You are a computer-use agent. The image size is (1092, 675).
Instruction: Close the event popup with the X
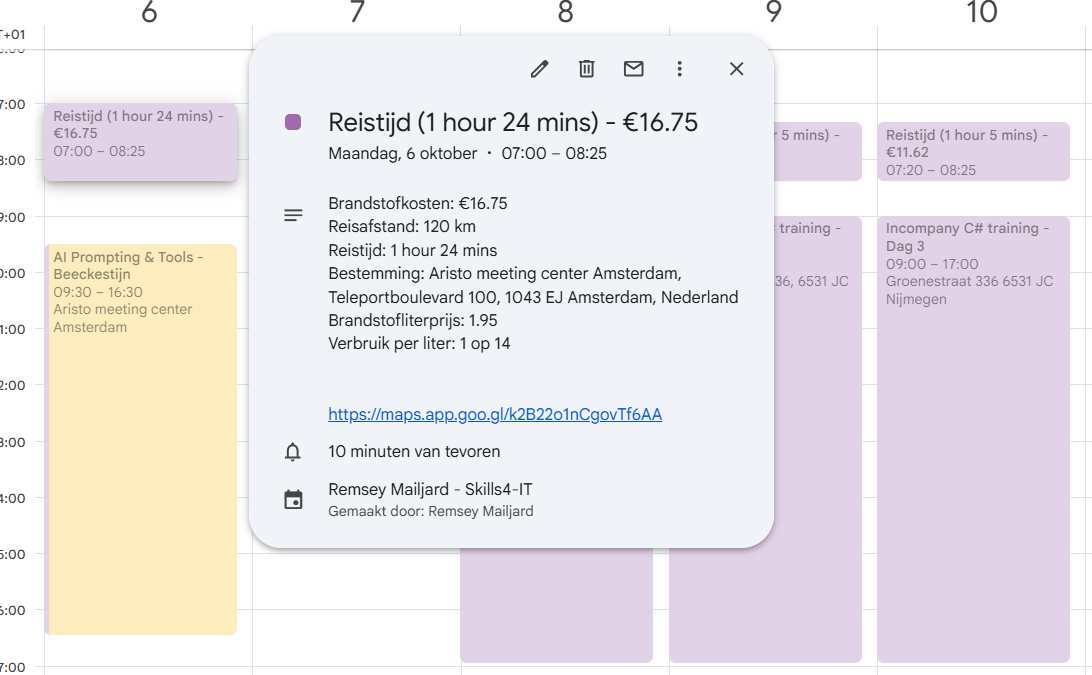click(x=736, y=69)
